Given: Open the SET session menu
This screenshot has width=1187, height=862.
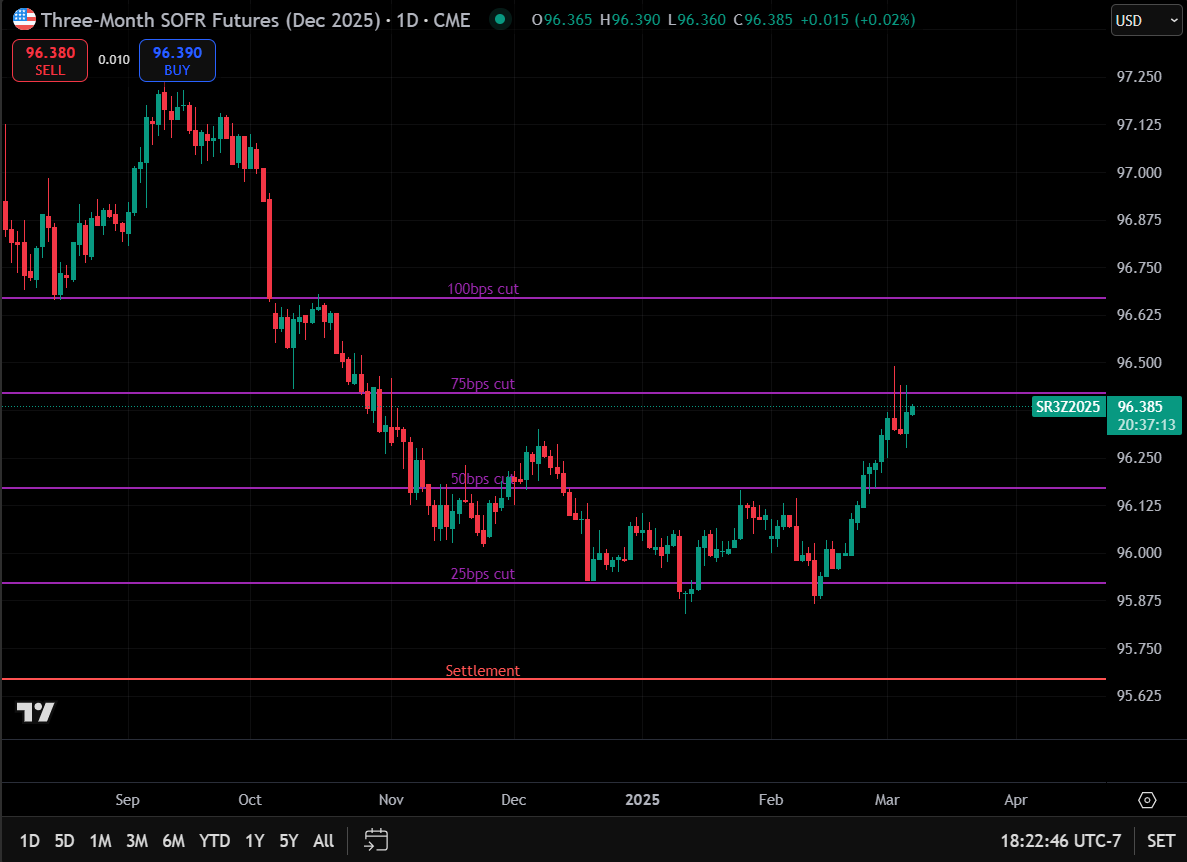Looking at the screenshot, I should pyautogui.click(x=1161, y=841).
